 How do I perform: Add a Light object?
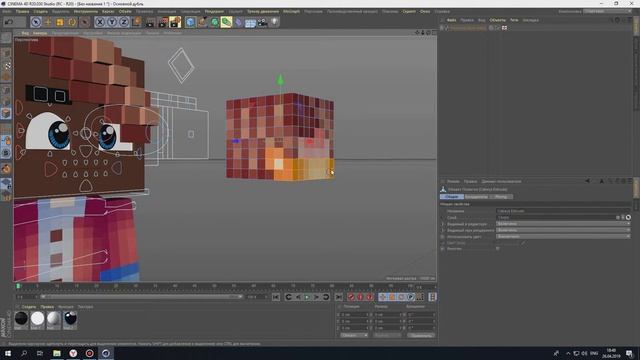[x=275, y=22]
